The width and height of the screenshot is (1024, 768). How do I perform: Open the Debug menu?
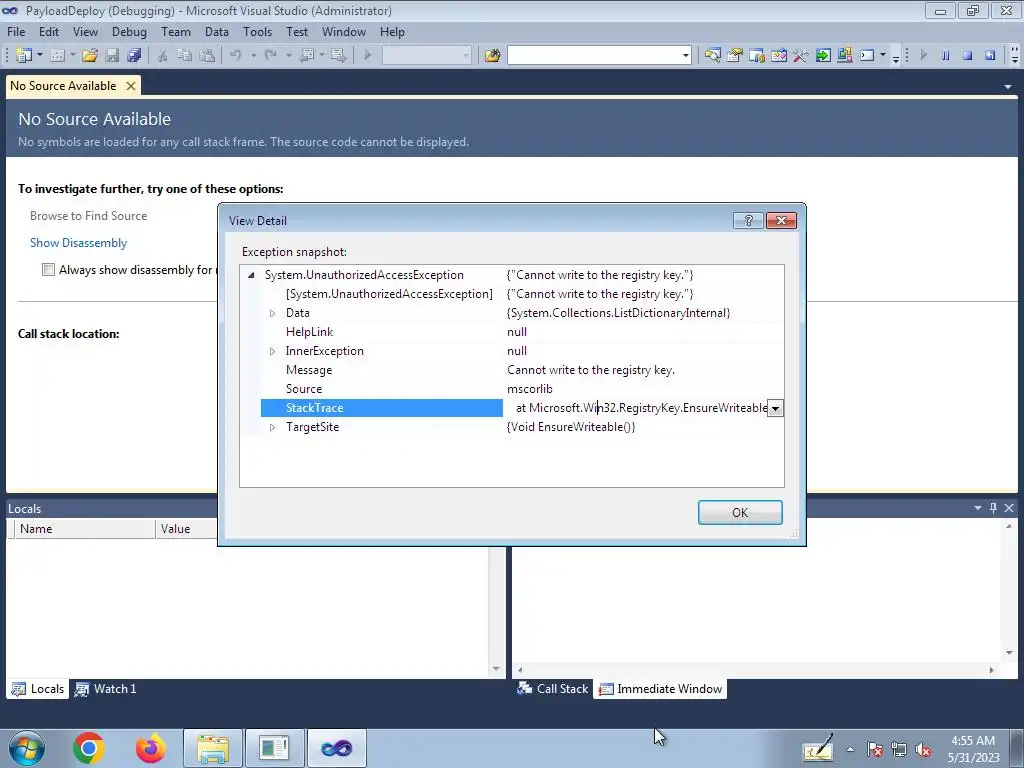coord(129,31)
